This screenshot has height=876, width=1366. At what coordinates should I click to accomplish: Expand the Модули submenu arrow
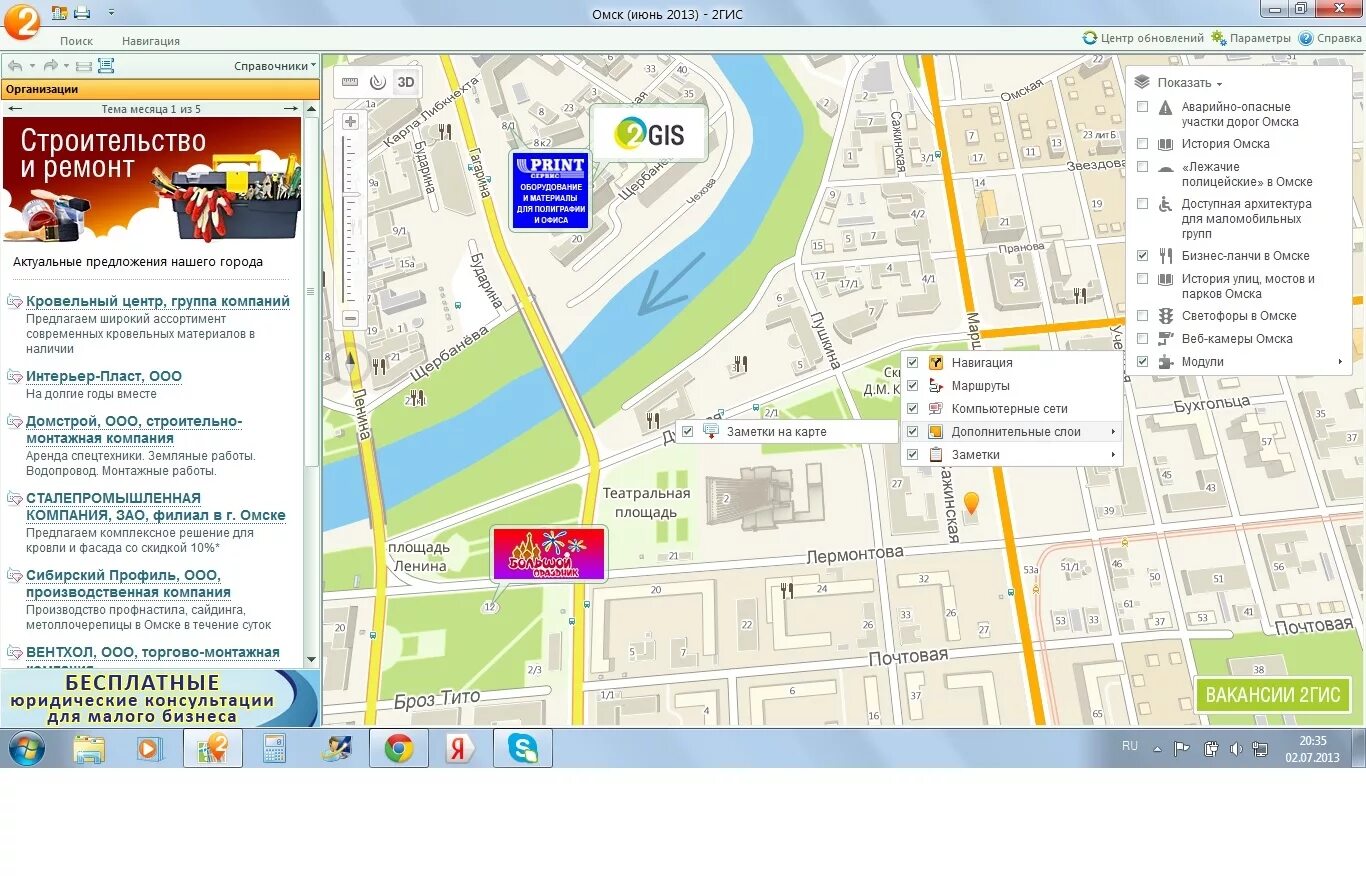[x=1341, y=362]
